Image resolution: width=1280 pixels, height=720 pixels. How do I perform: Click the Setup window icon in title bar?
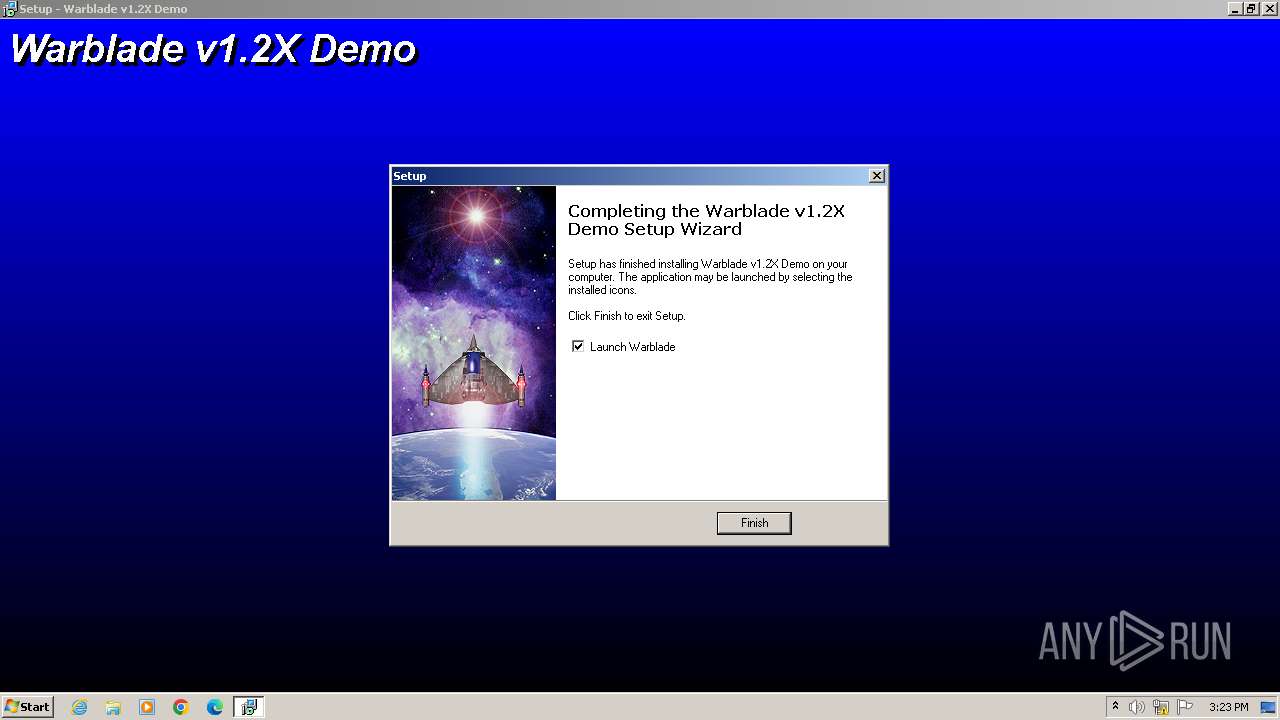(x=9, y=9)
